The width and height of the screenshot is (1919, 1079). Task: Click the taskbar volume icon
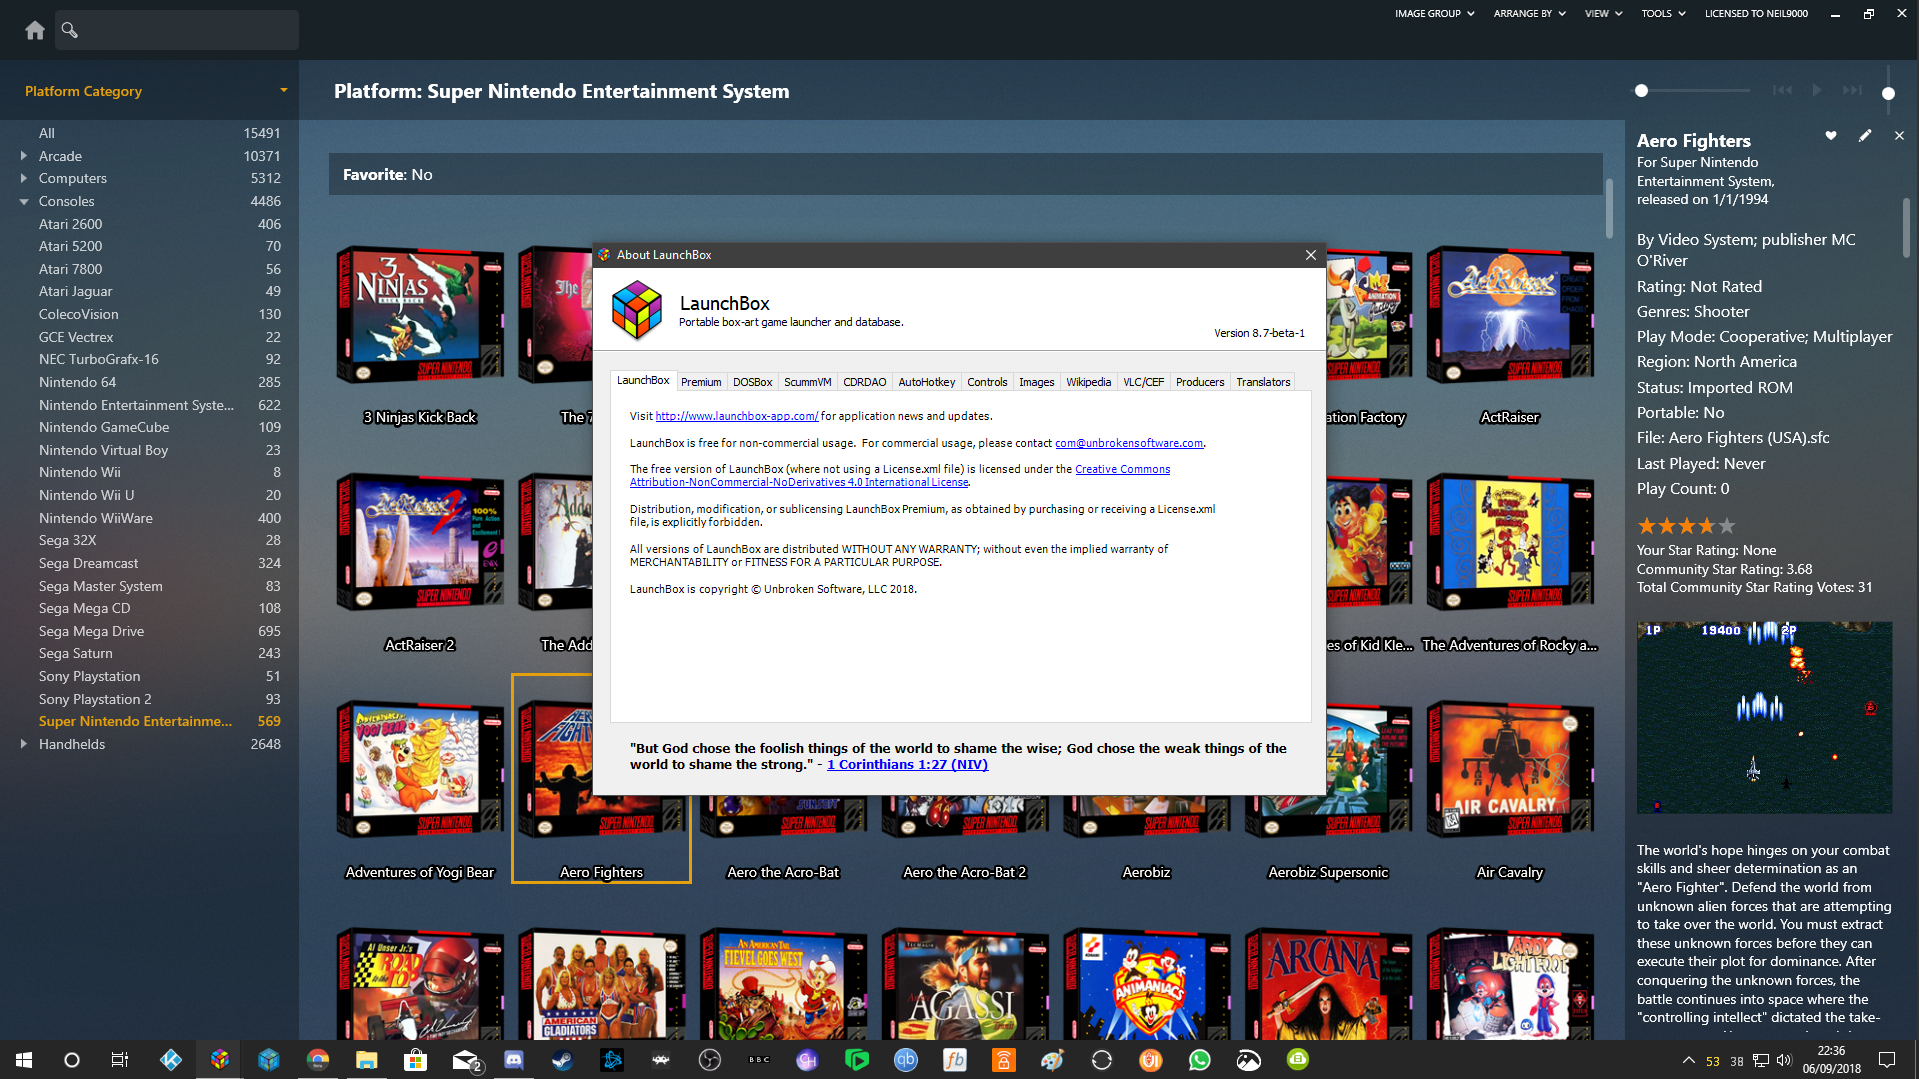tap(1784, 1060)
